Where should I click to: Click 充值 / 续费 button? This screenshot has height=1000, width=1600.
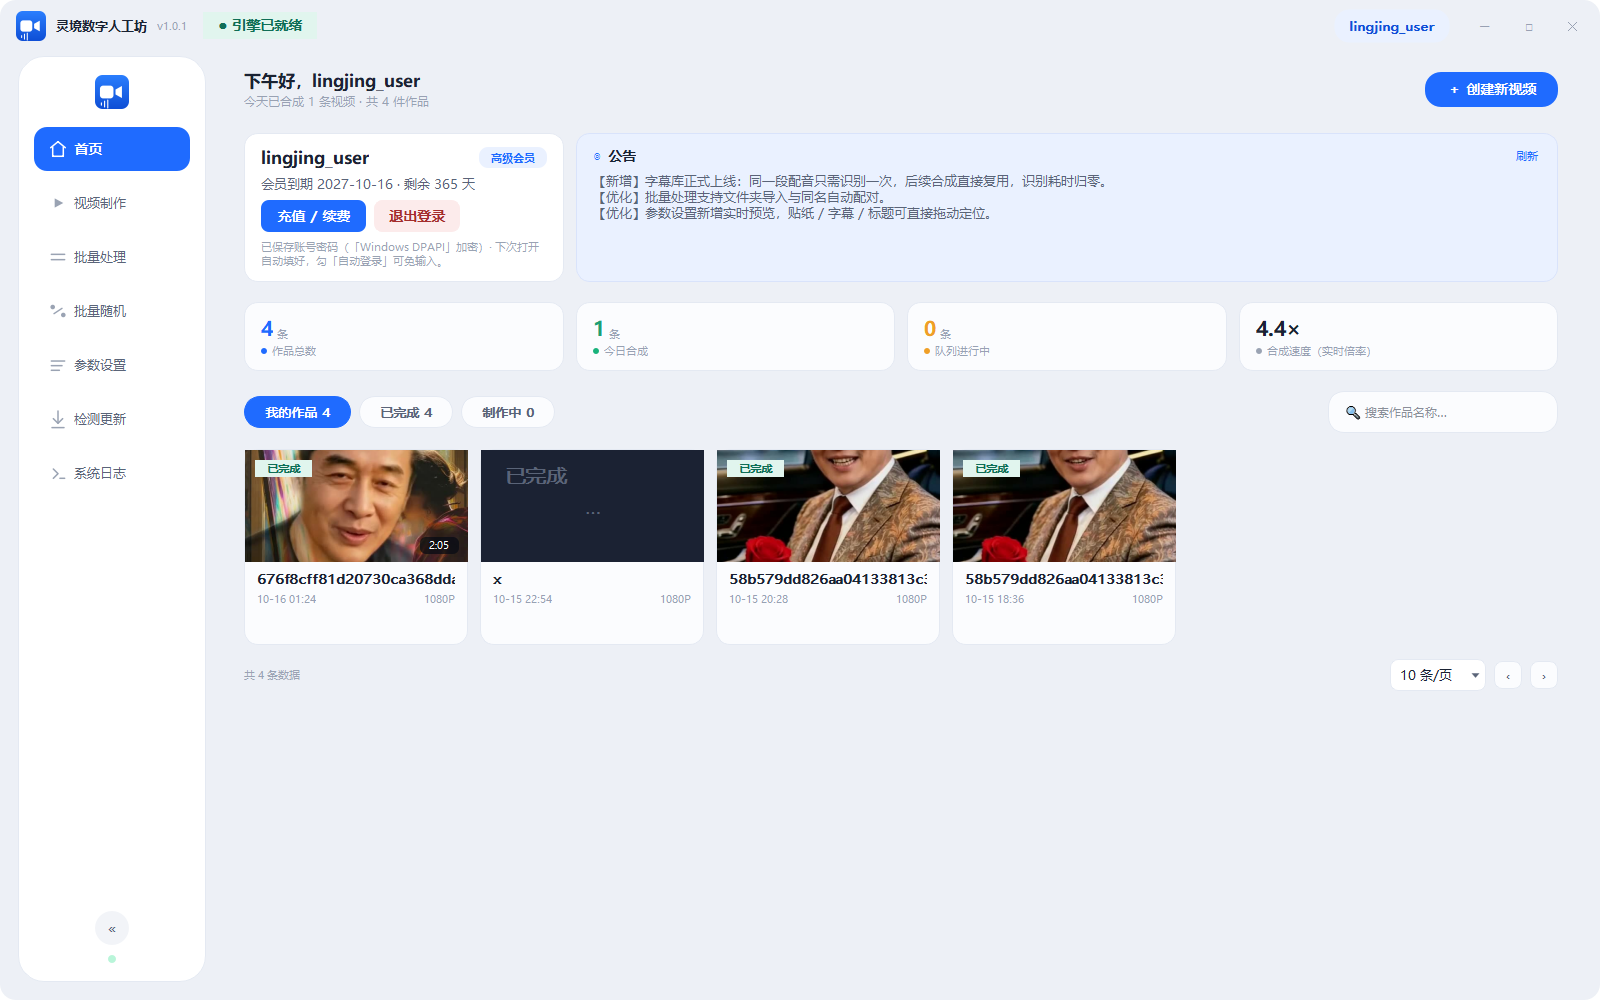click(x=313, y=216)
